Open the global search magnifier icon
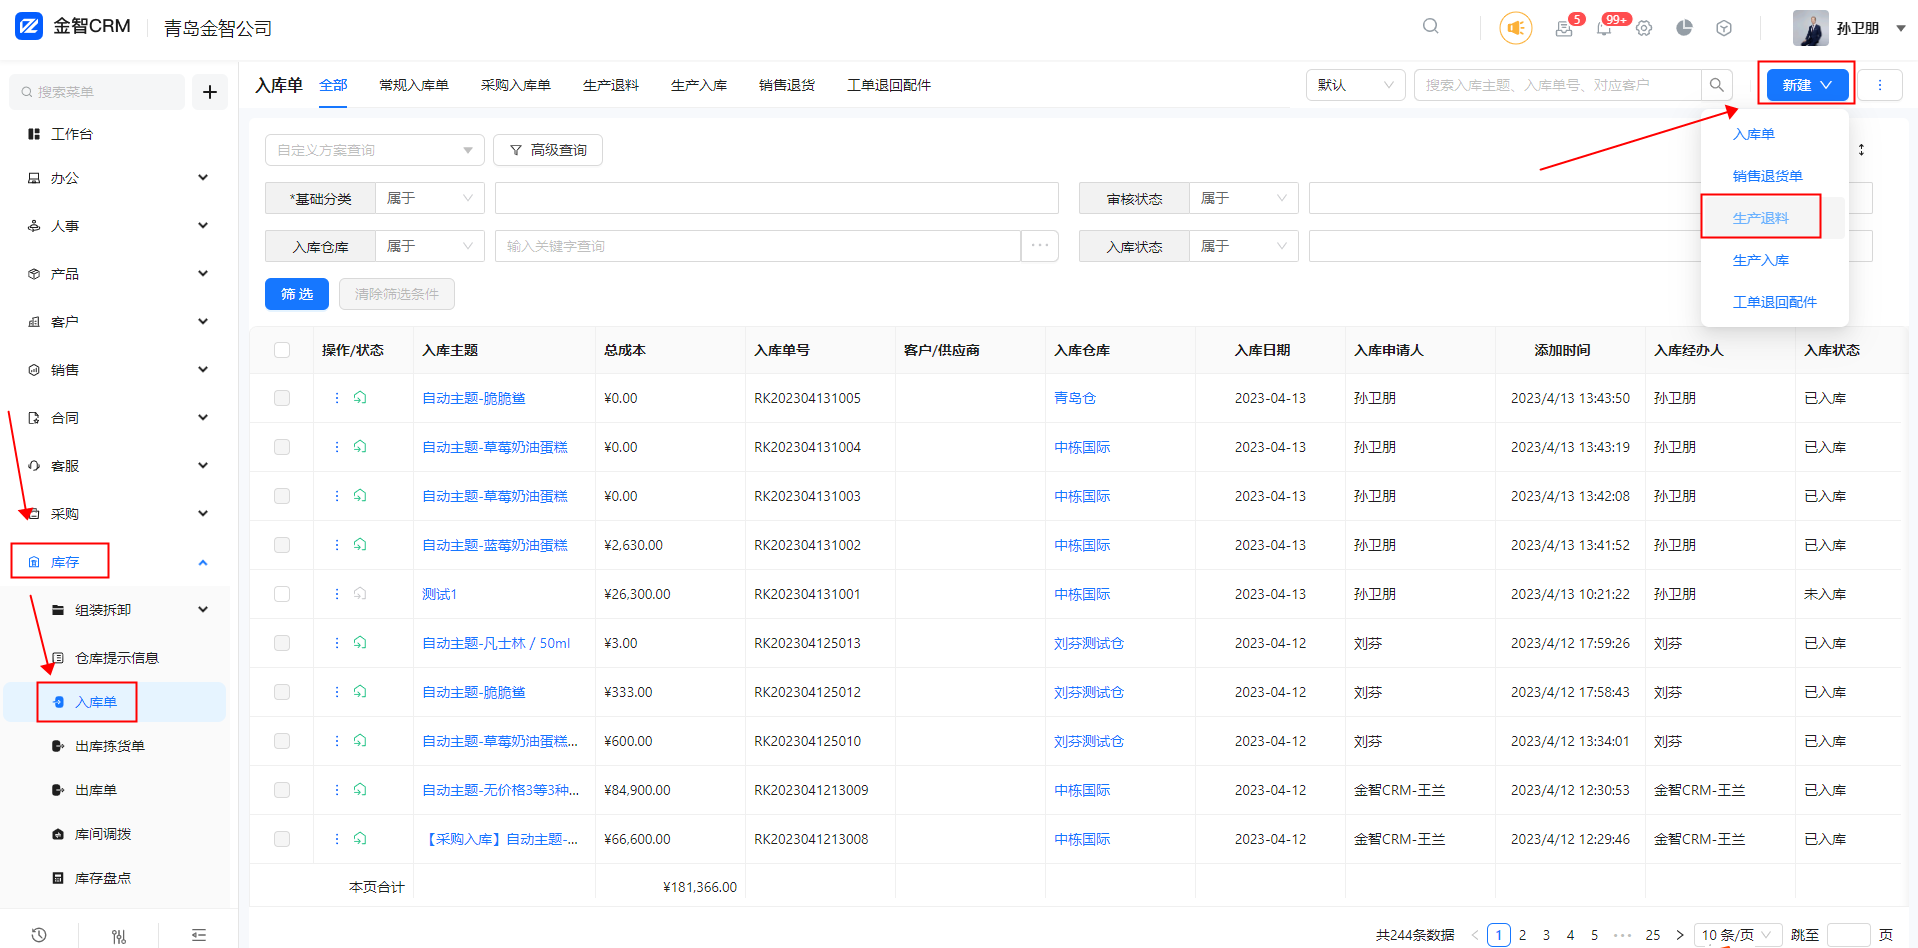The image size is (1918, 948). pyautogui.click(x=1431, y=26)
